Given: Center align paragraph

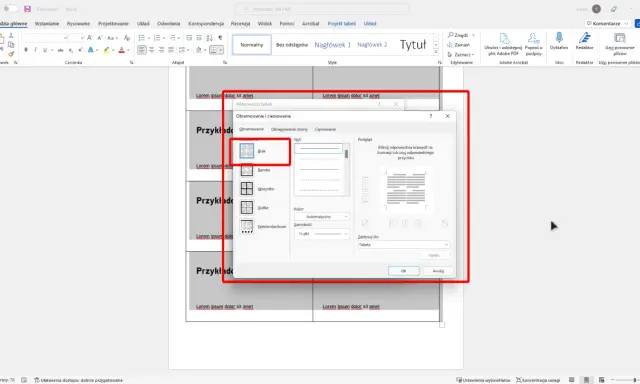Looking at the screenshot, I should [151, 50].
